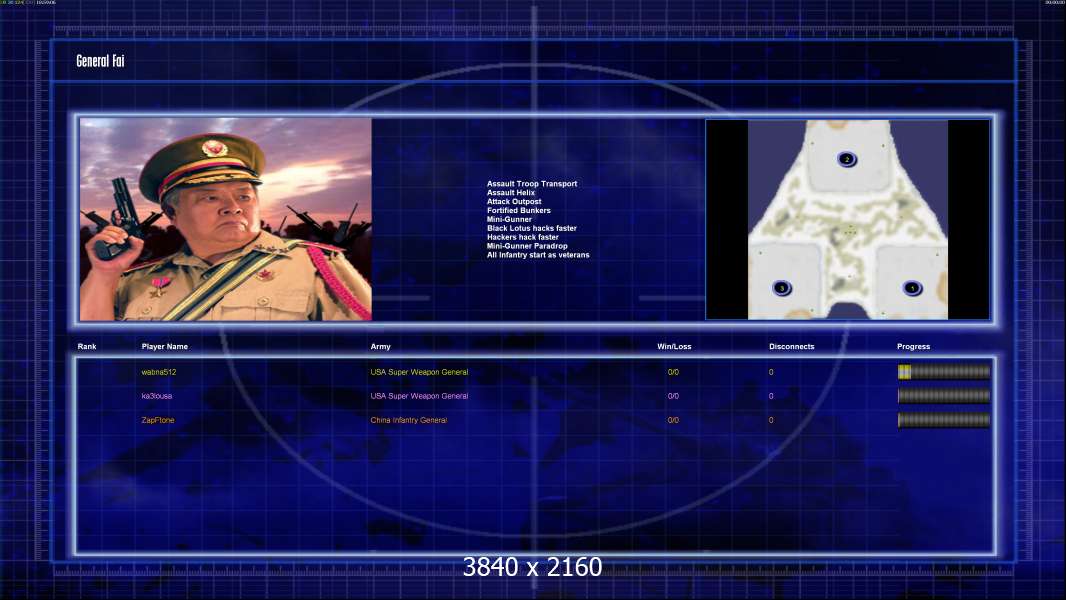The width and height of the screenshot is (1066, 600).
Task: Click the Win/Loss column header
Action: coord(674,347)
